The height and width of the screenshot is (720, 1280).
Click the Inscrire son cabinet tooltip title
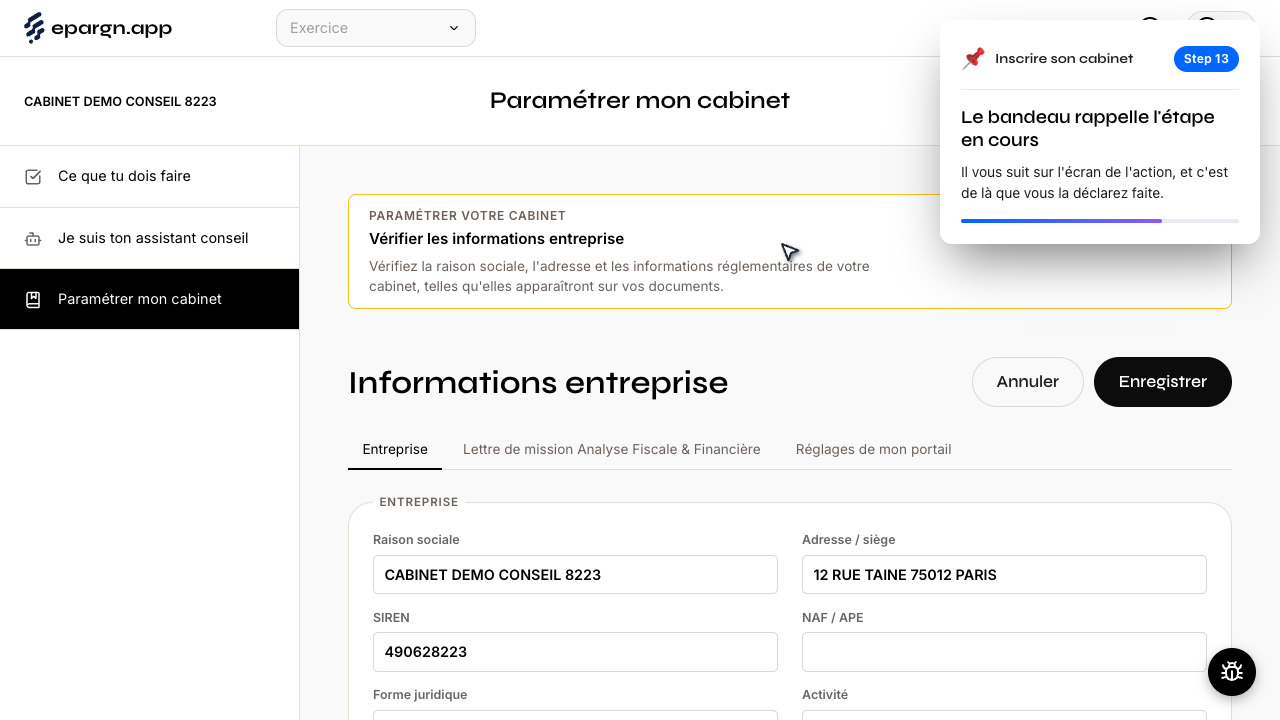1064,59
